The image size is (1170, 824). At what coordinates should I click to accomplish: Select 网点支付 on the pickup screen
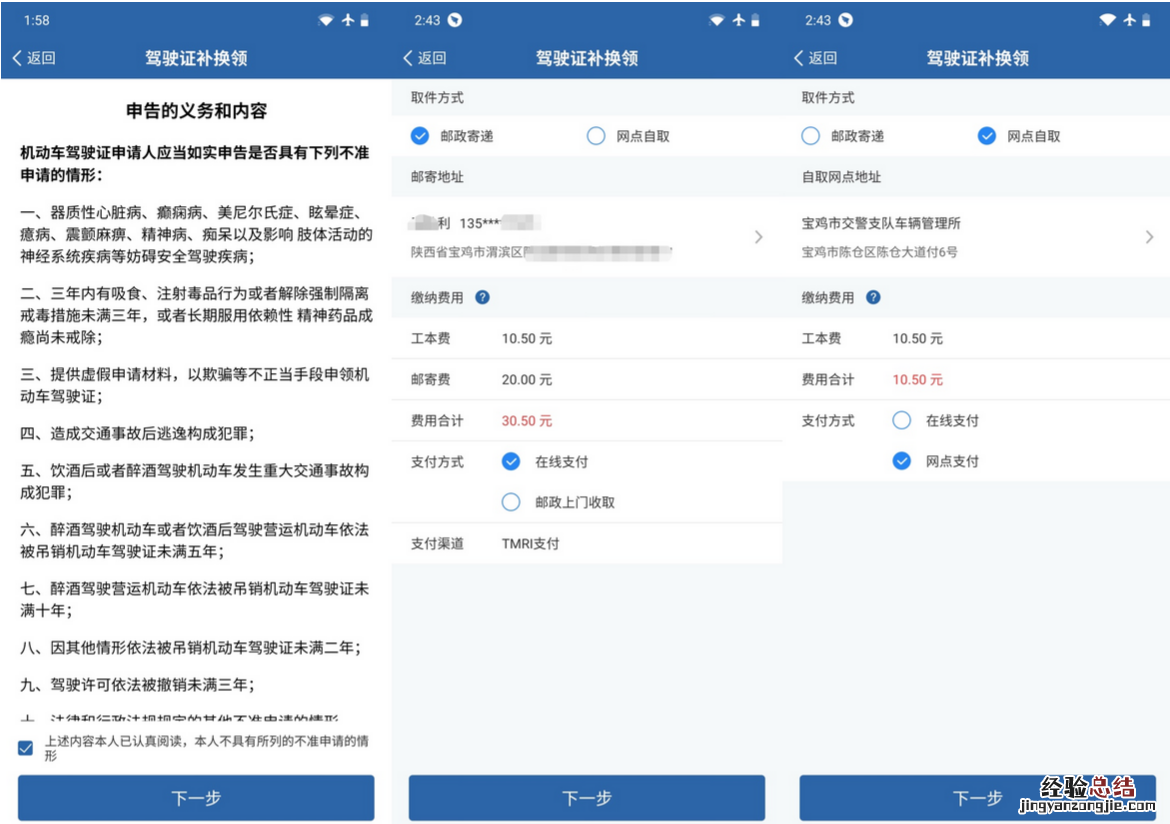(902, 461)
